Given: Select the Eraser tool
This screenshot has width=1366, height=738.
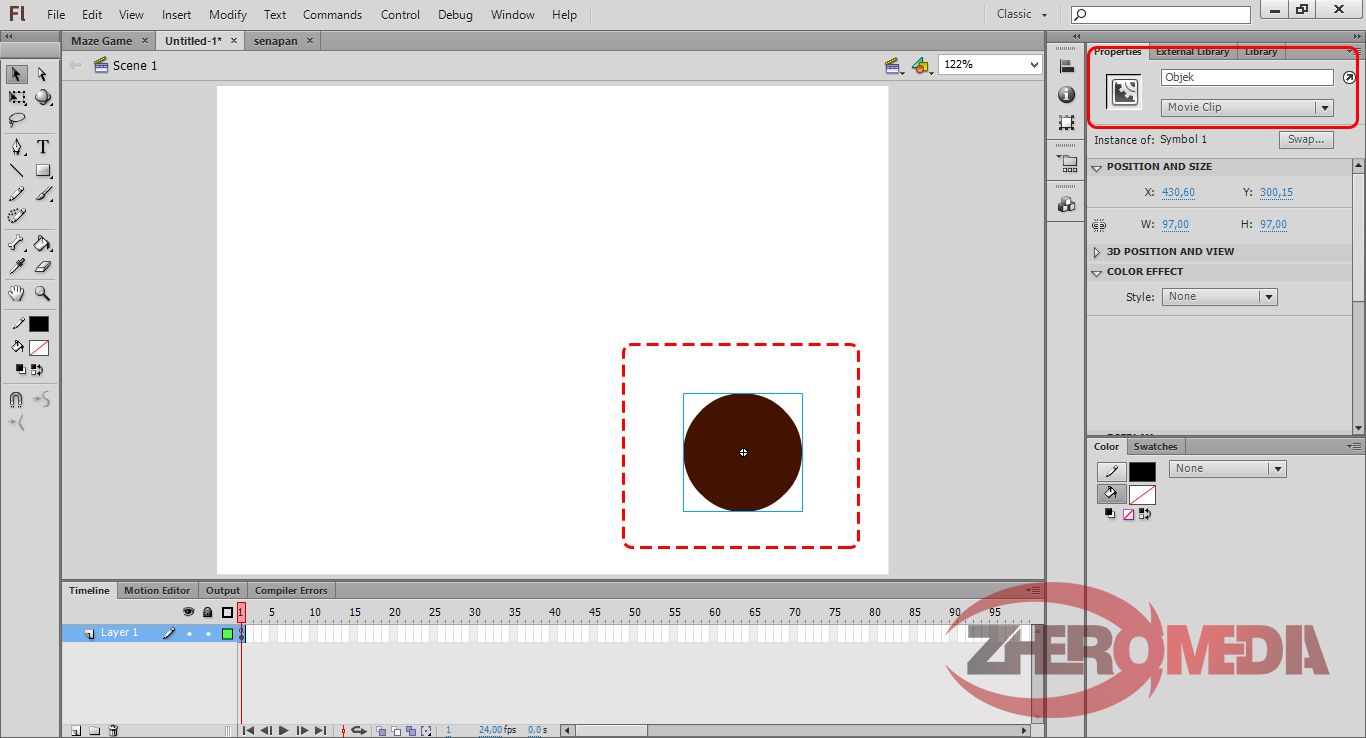Looking at the screenshot, I should coord(42,267).
